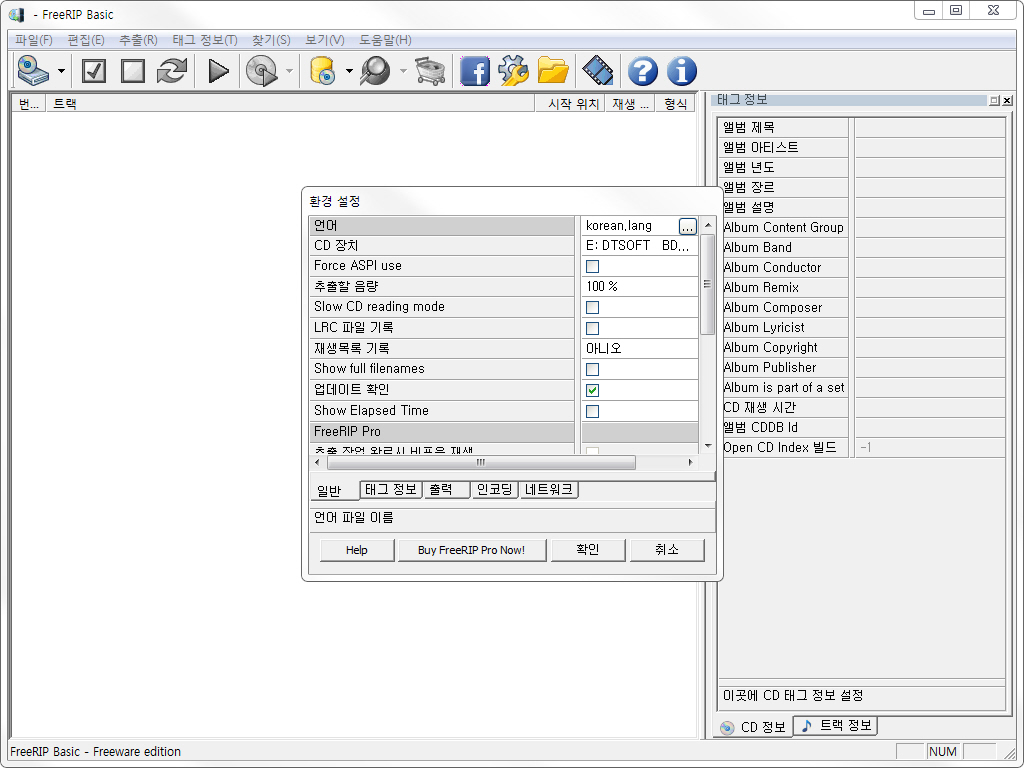Click the 트랙 column header
The image size is (1024, 768).
pos(291,104)
